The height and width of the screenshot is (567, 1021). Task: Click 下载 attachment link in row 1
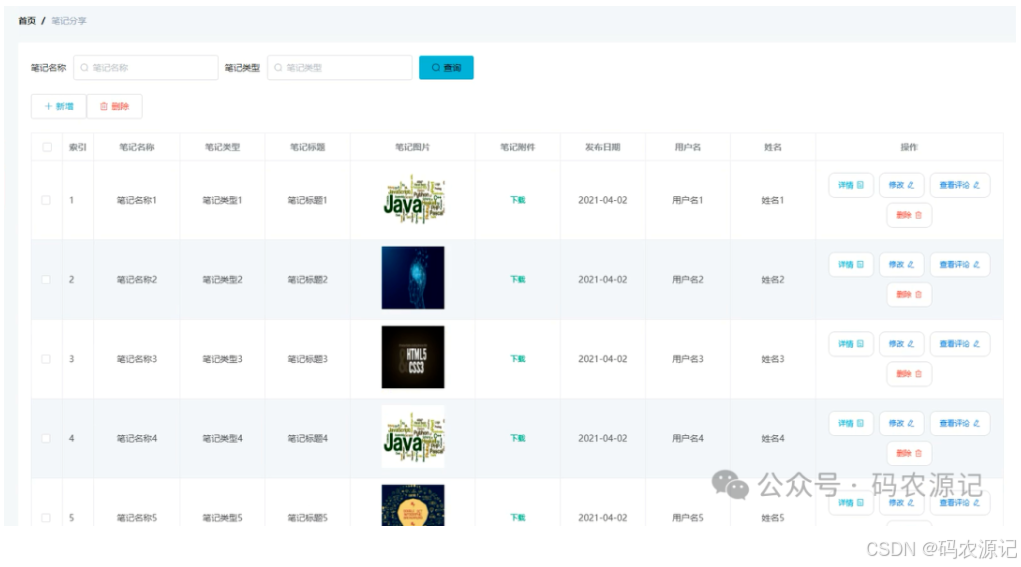(x=518, y=200)
